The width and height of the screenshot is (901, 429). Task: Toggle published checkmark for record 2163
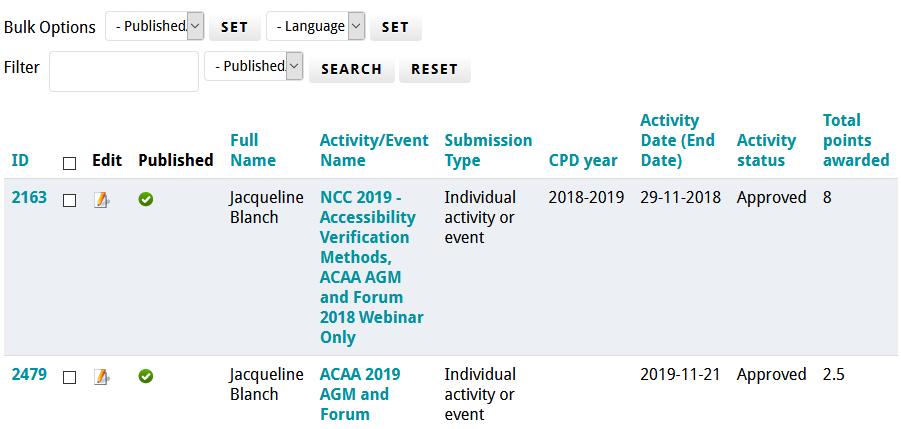[x=146, y=200]
